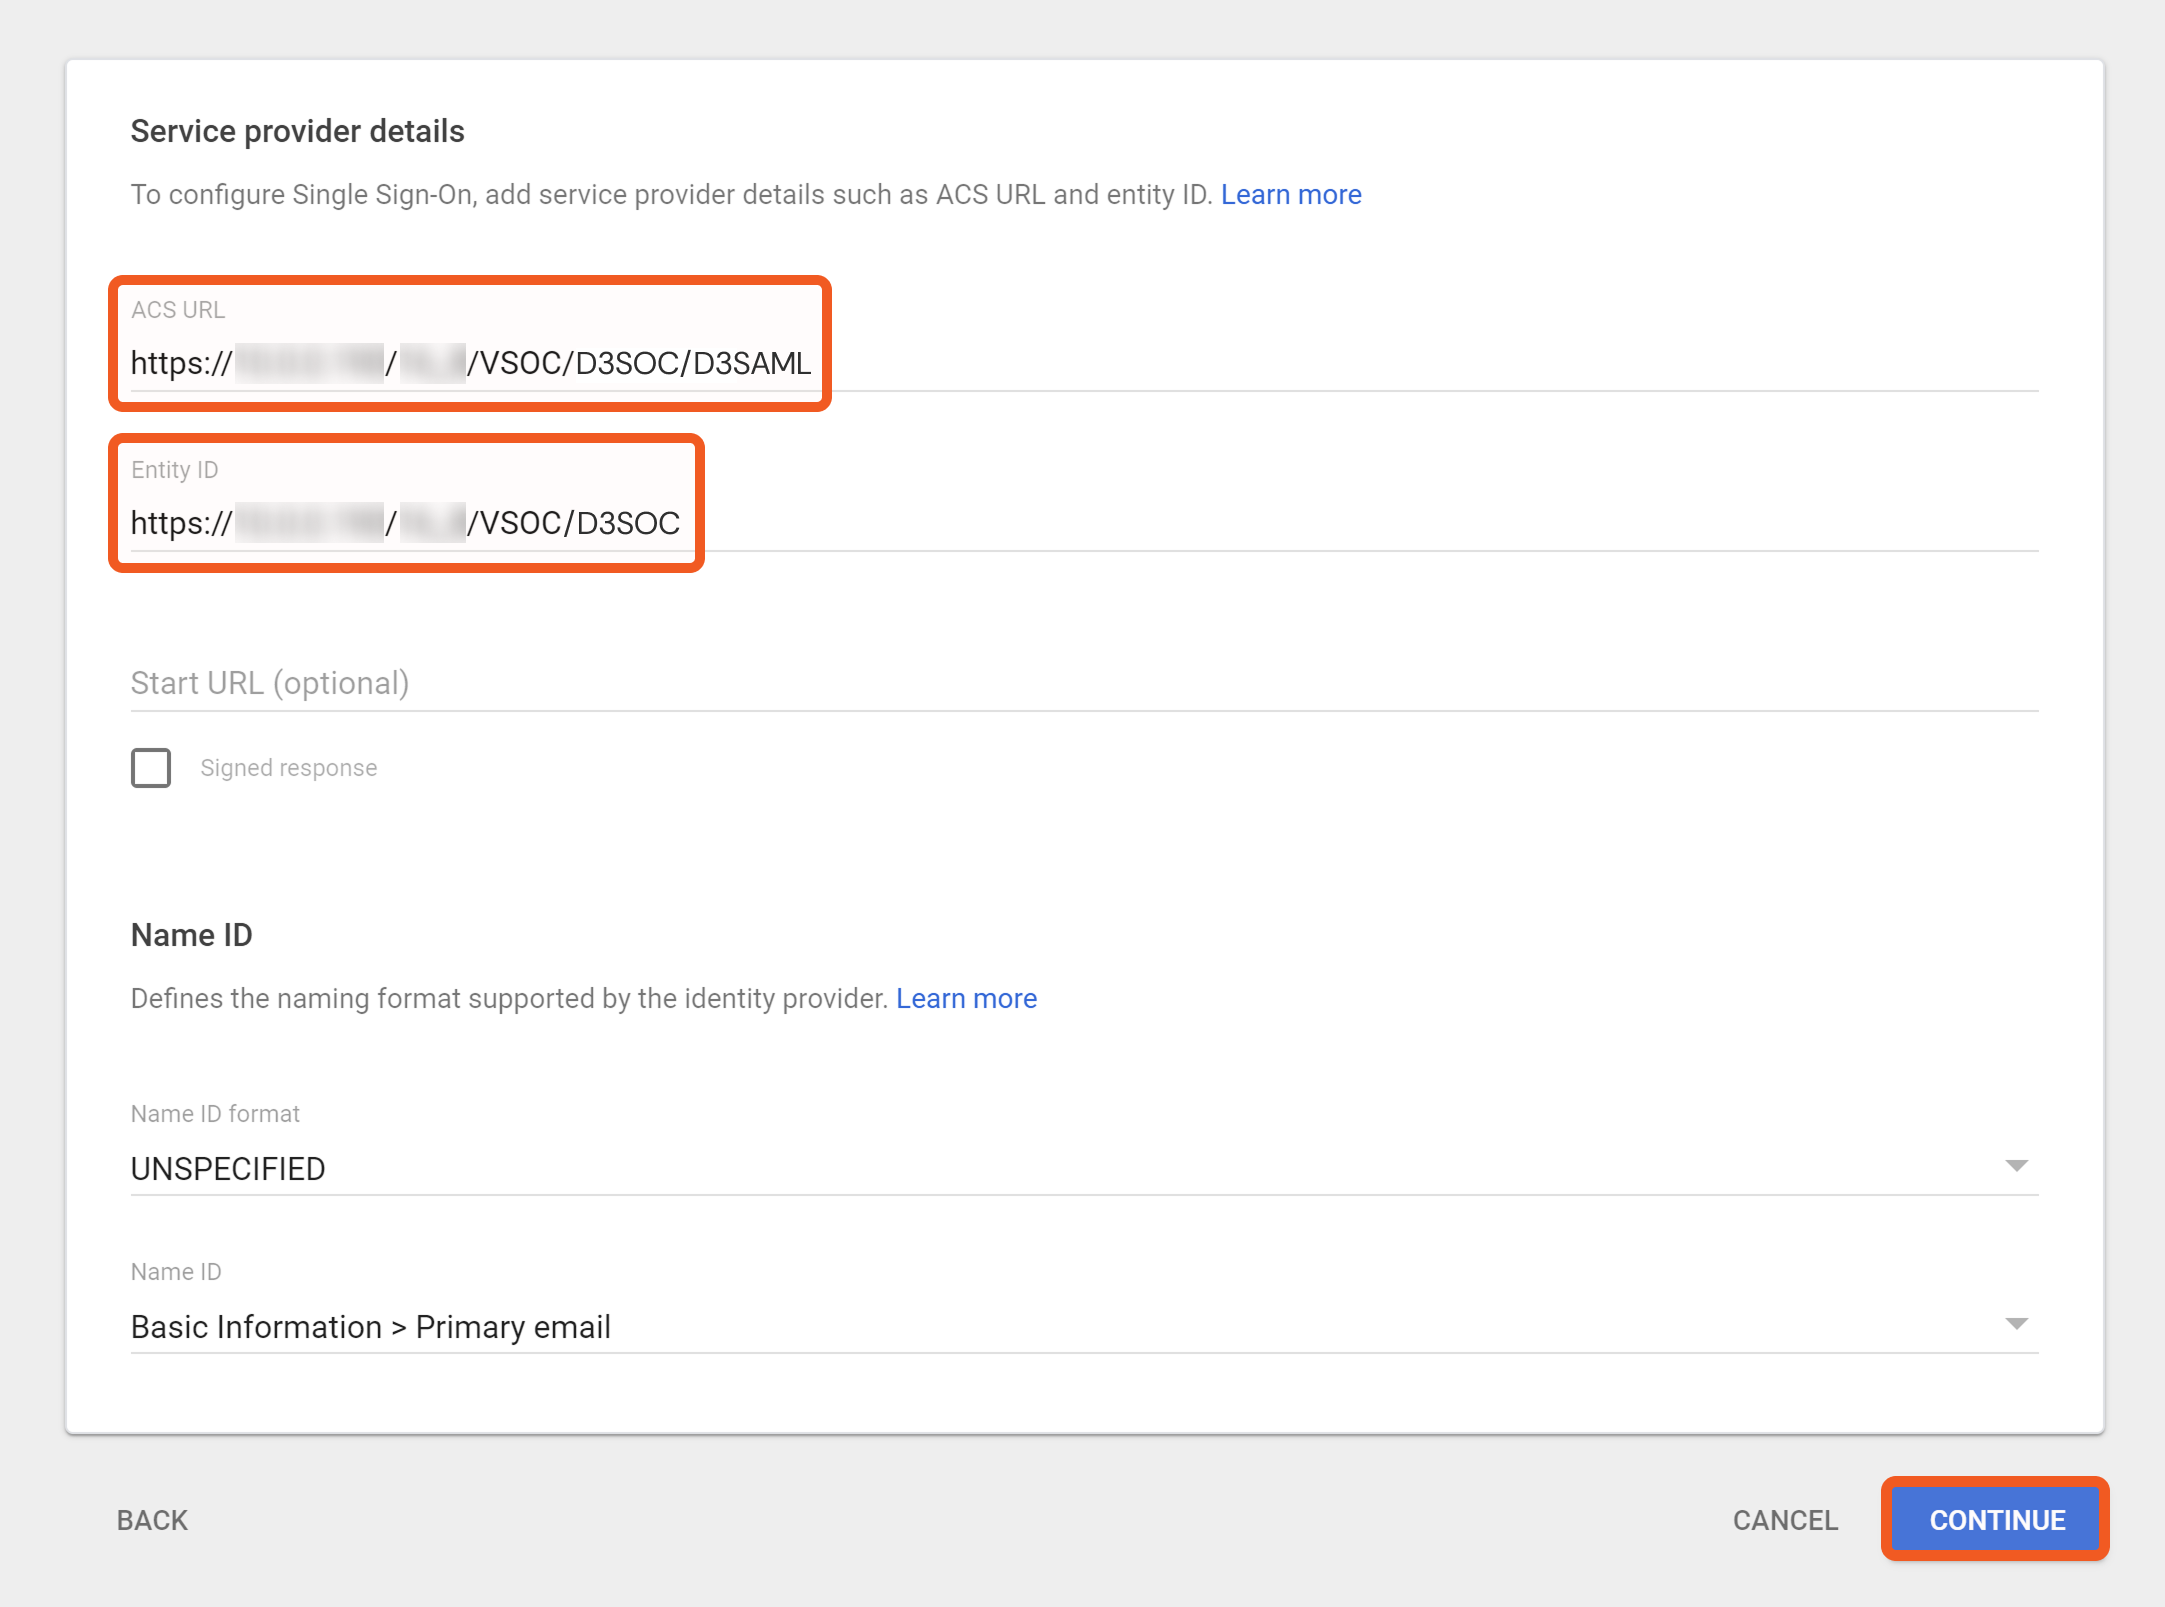Open Learn more link for service provider
Screen dimensions: 2165x1607
(x=1290, y=194)
